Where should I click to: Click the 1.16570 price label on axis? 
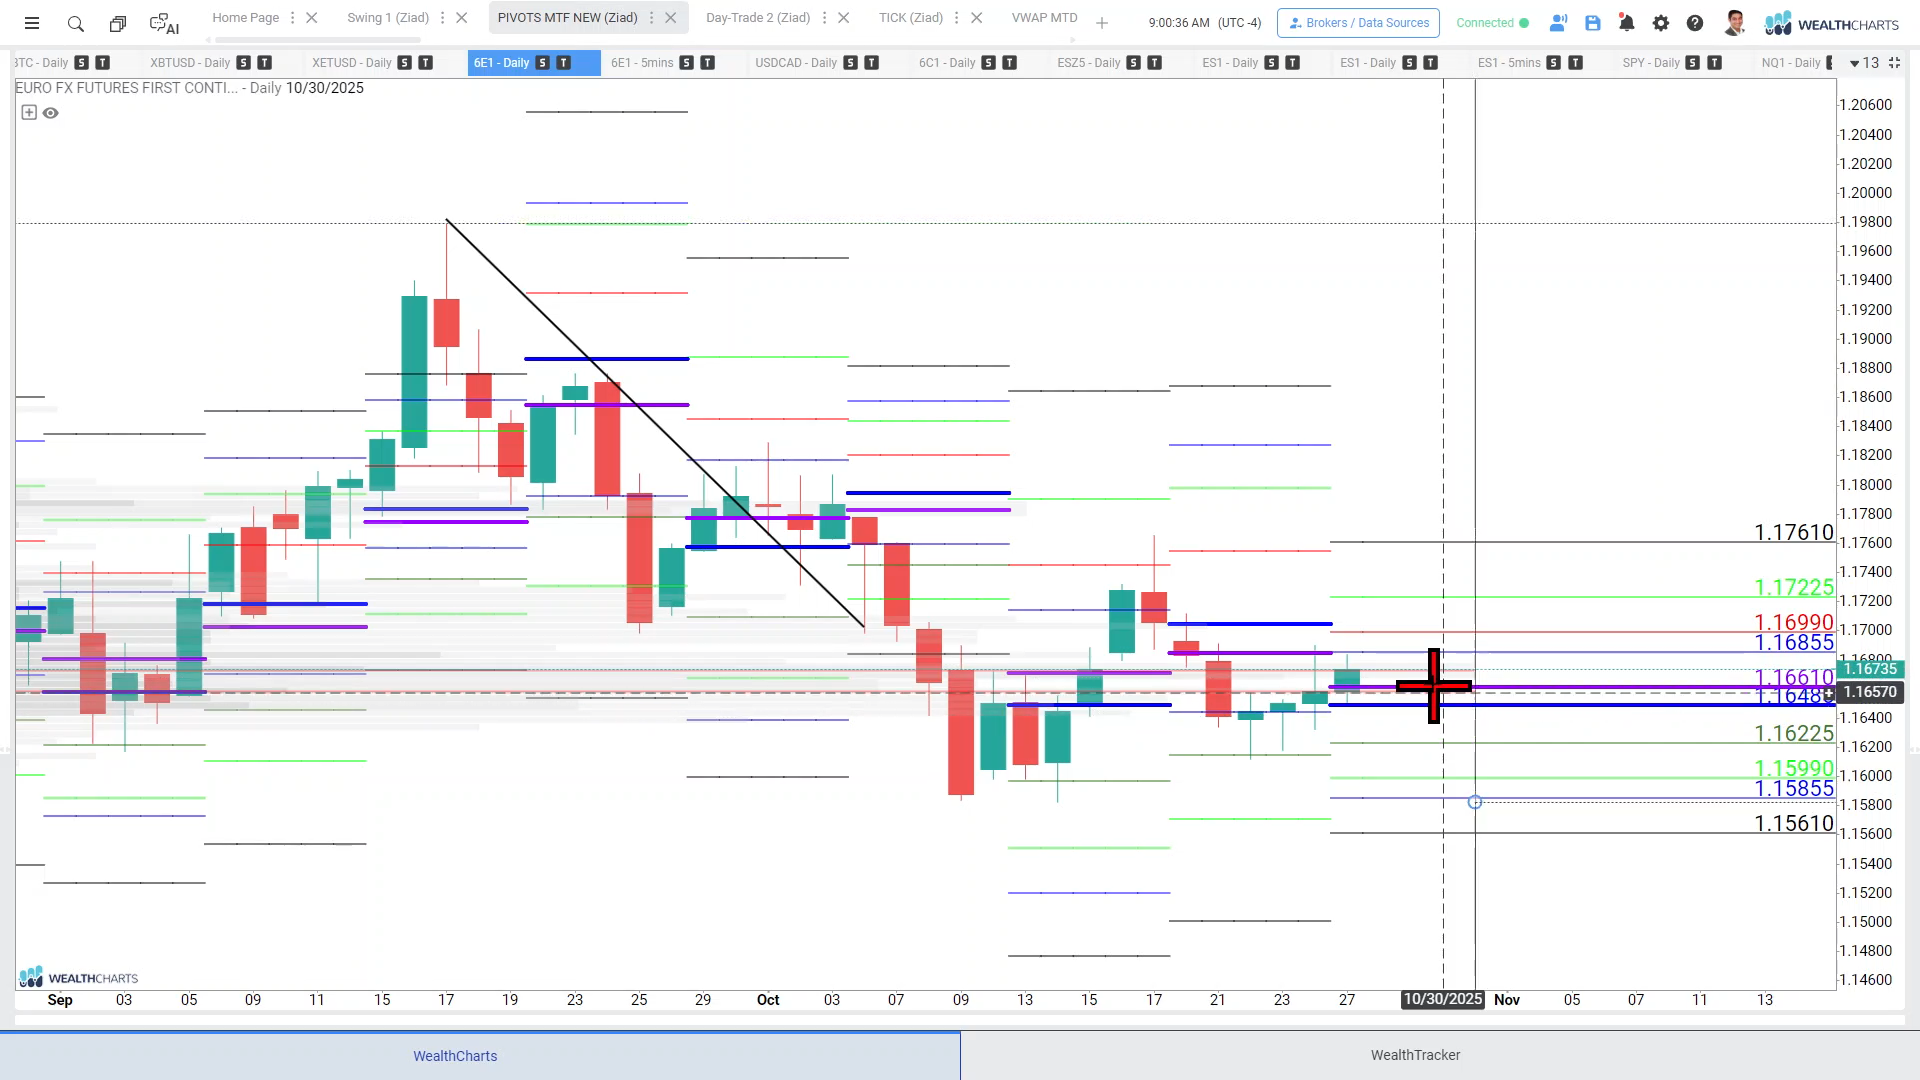[x=1870, y=692]
